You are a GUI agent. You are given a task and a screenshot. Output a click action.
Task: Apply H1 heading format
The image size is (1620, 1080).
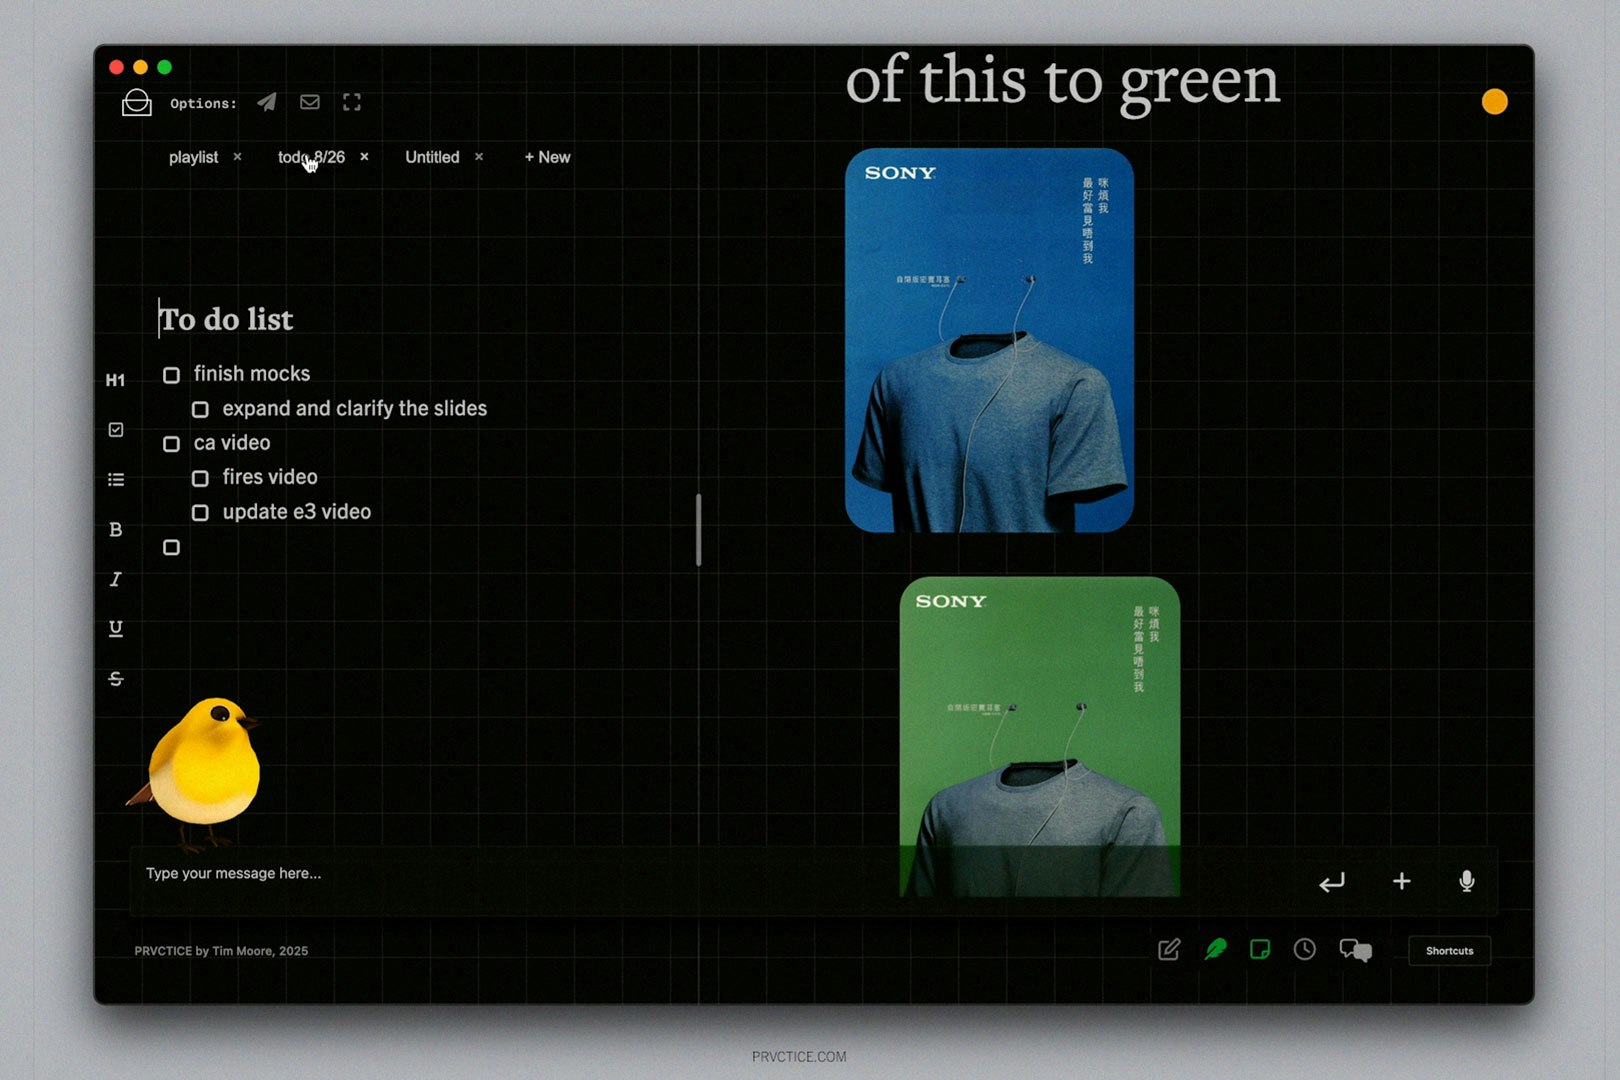pyautogui.click(x=116, y=380)
